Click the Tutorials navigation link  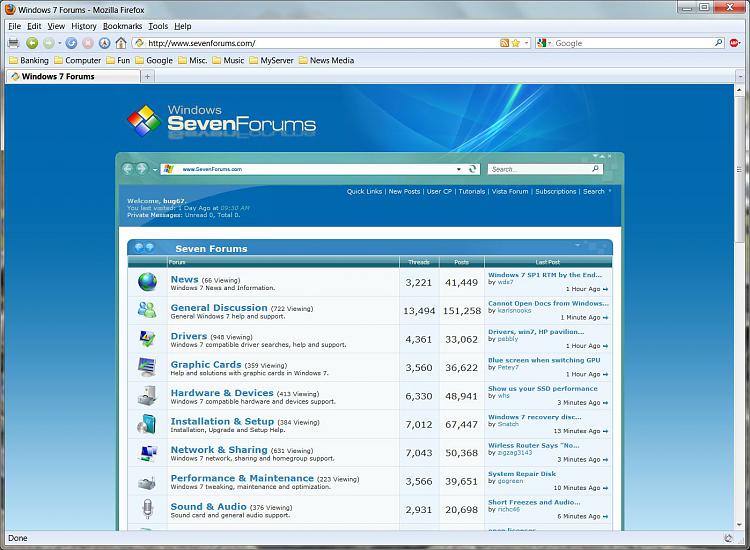point(472,191)
